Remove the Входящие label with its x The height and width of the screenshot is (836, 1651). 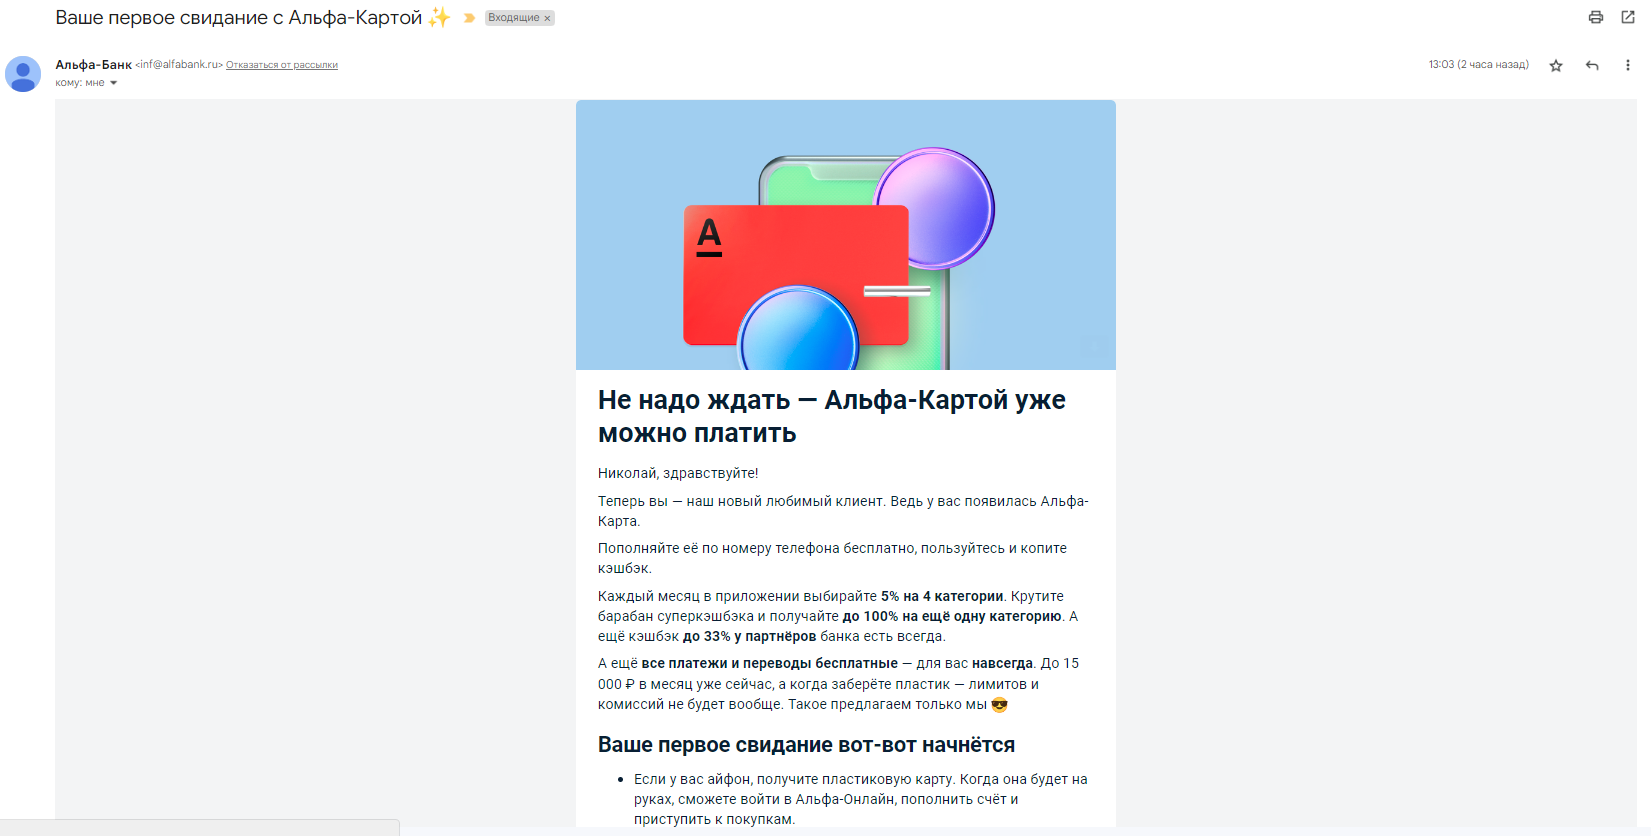(x=547, y=18)
